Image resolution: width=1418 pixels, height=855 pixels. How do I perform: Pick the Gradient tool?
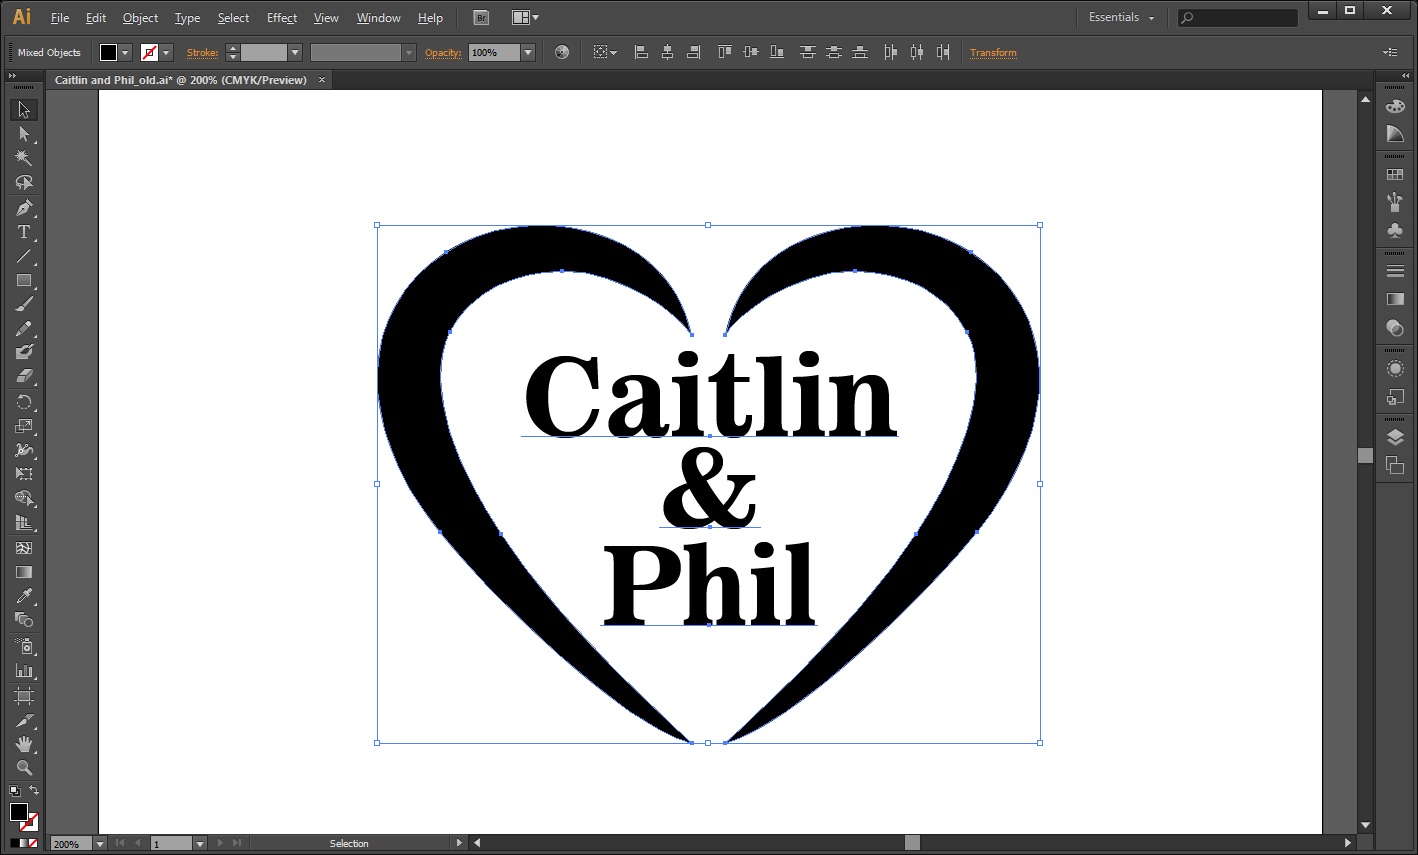[x=24, y=572]
